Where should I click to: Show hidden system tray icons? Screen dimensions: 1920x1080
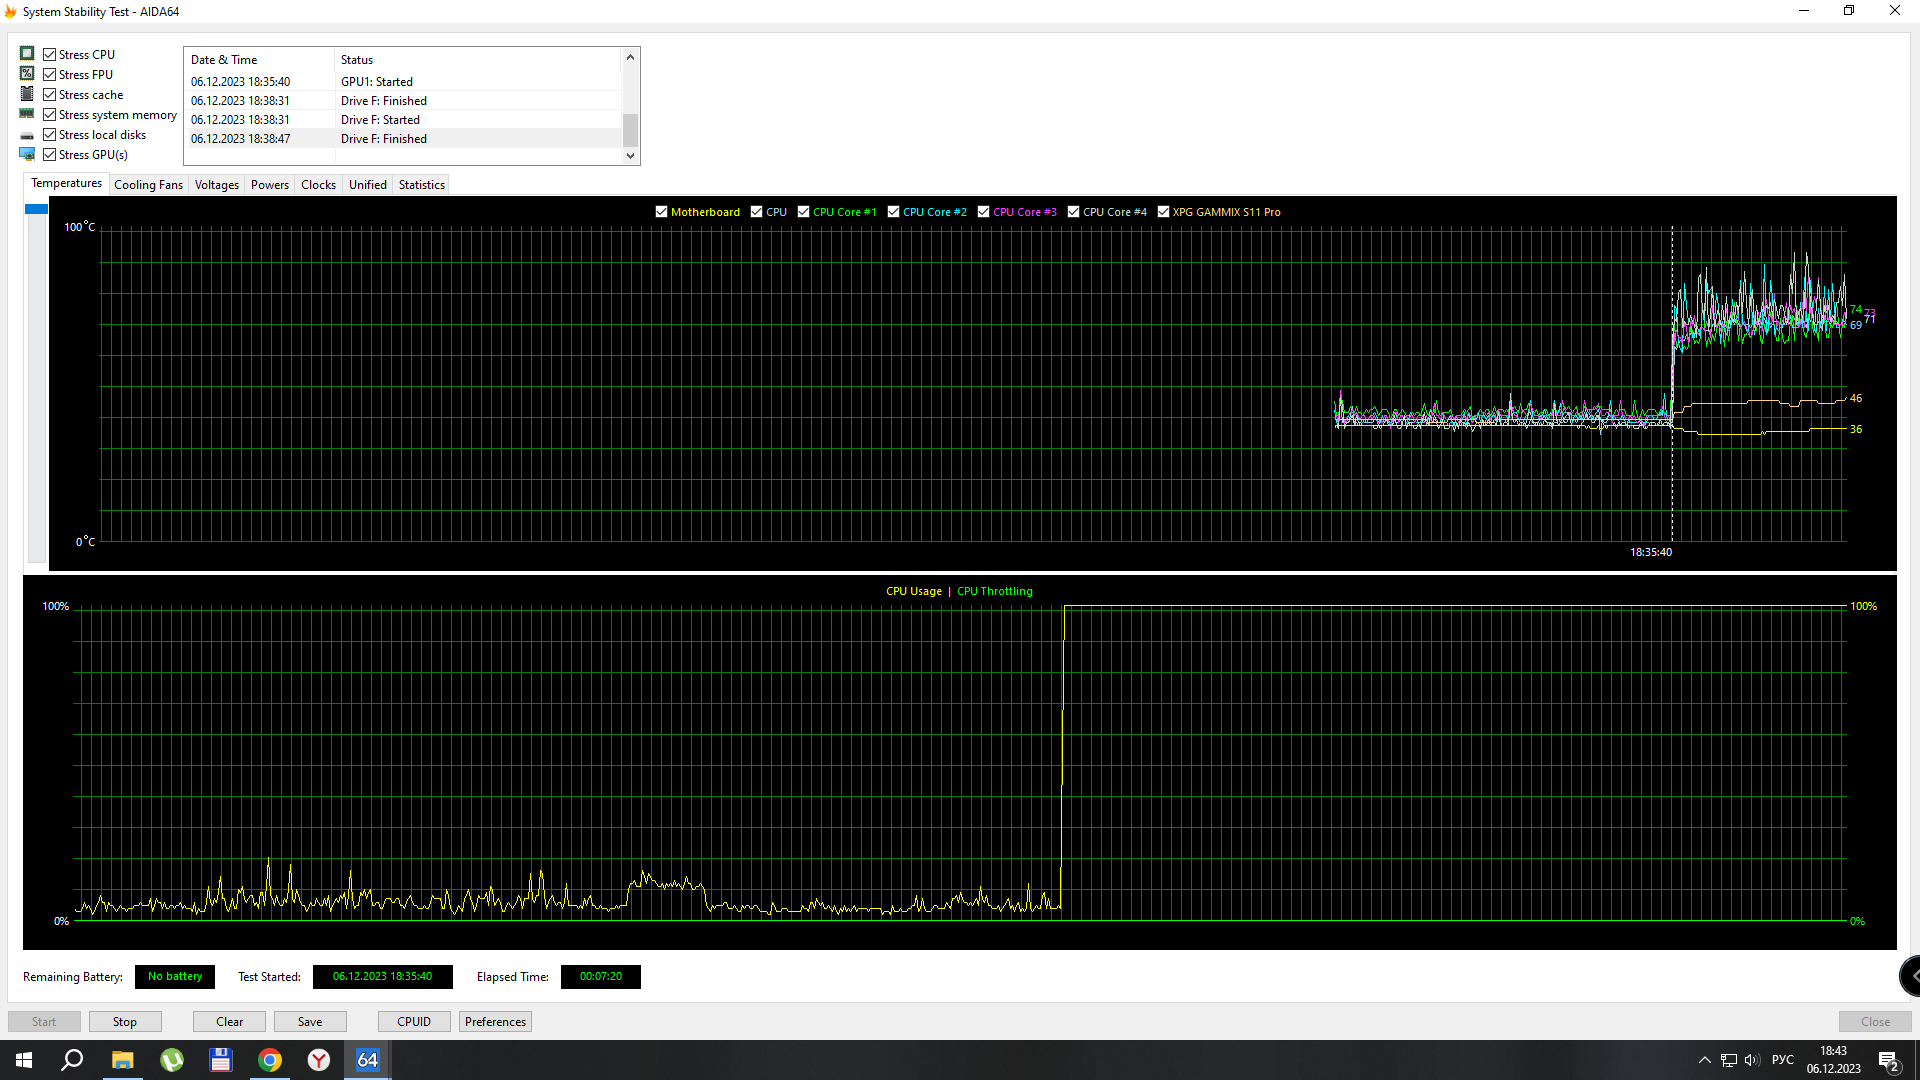coord(1704,1060)
